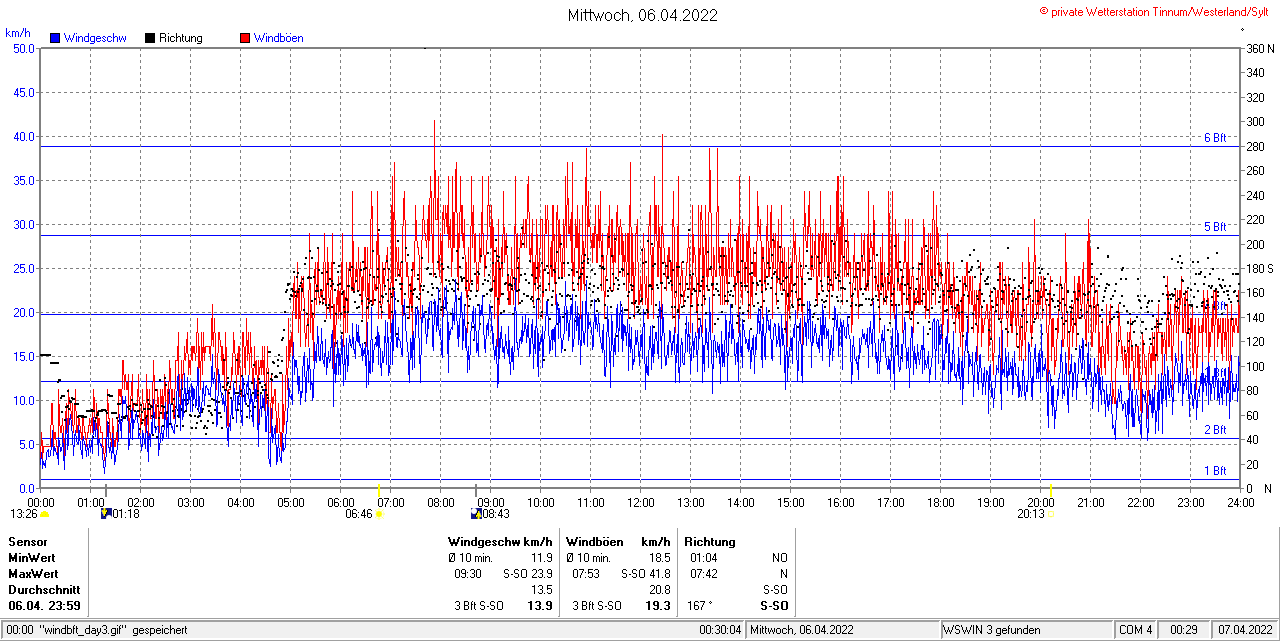Click the 12:00 time axis label
1280x641 pixels.
[641, 502]
